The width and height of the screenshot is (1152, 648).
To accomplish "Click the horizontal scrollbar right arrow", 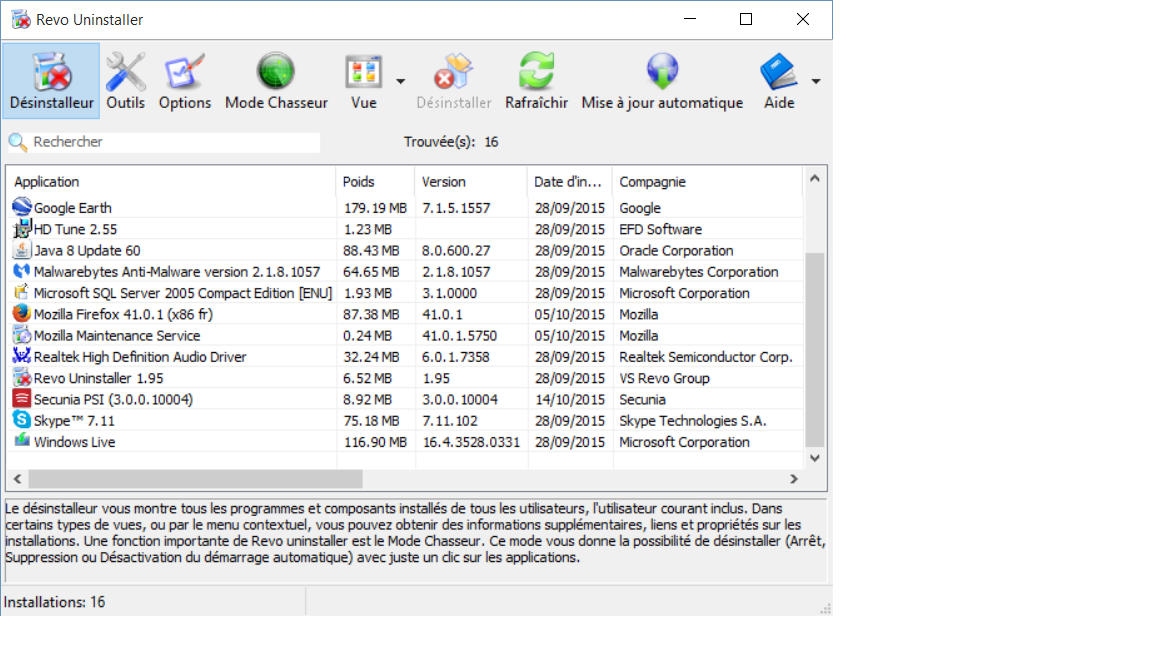I will pos(793,479).
